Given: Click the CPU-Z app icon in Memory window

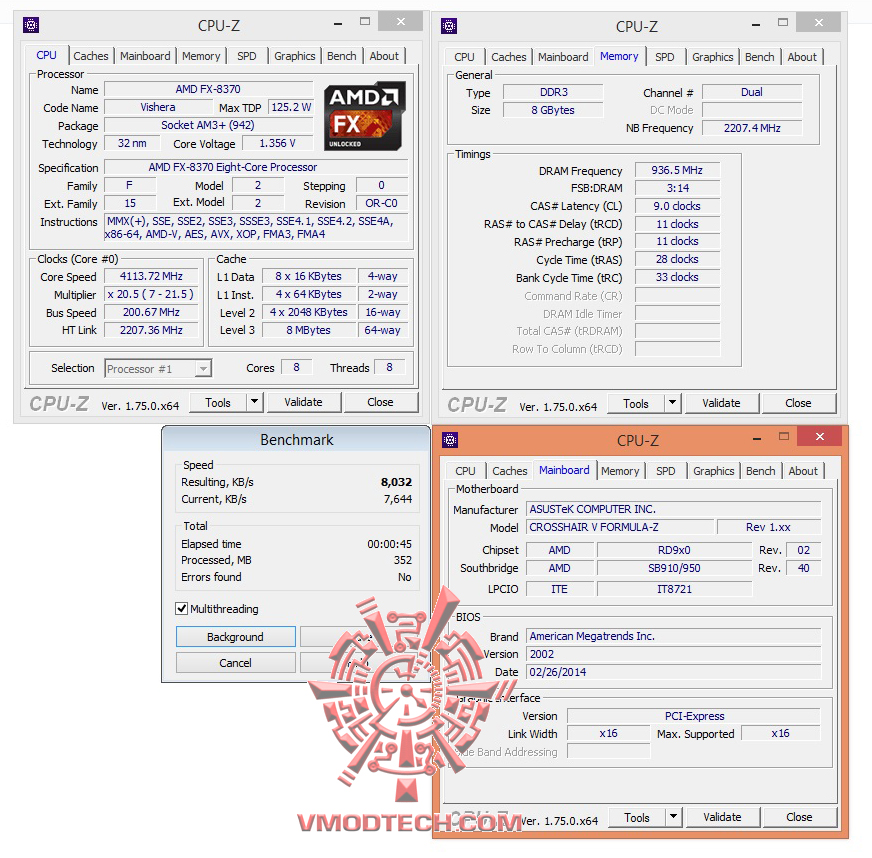Looking at the screenshot, I should coord(449,26).
